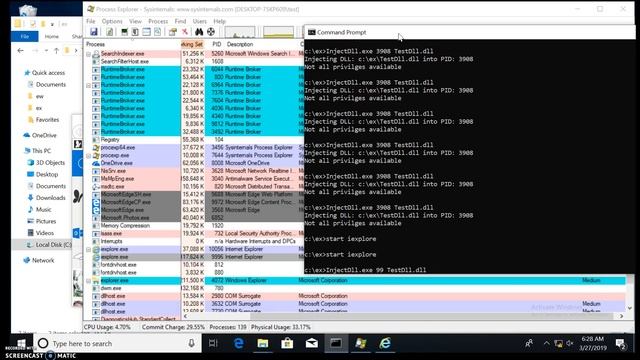Toggle the Show Process Tree toolbar icon
Image resolution: width=640 pixels, height=360 pixels.
[x=135, y=32]
